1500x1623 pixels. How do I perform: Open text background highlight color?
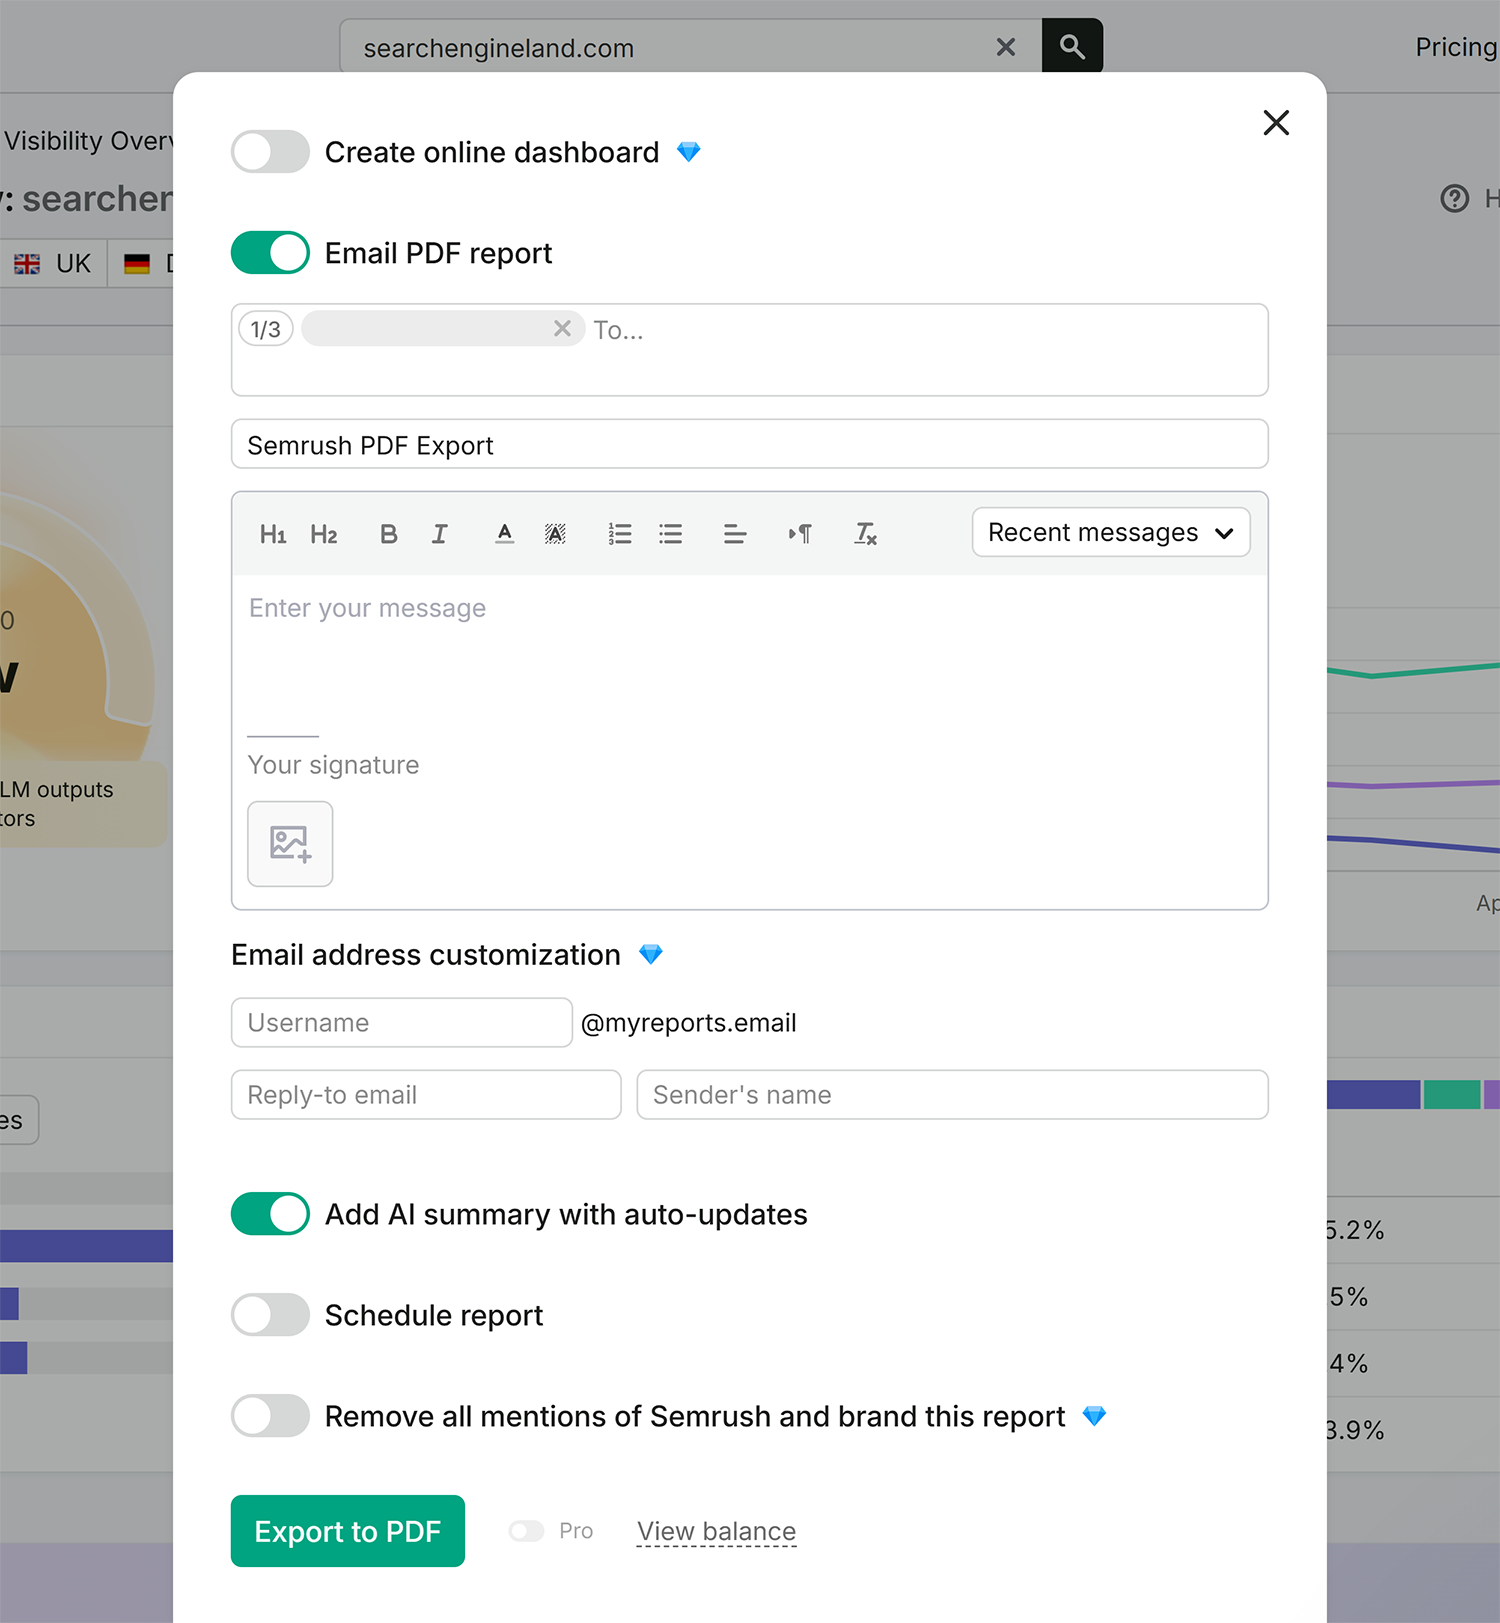pyautogui.click(x=555, y=534)
